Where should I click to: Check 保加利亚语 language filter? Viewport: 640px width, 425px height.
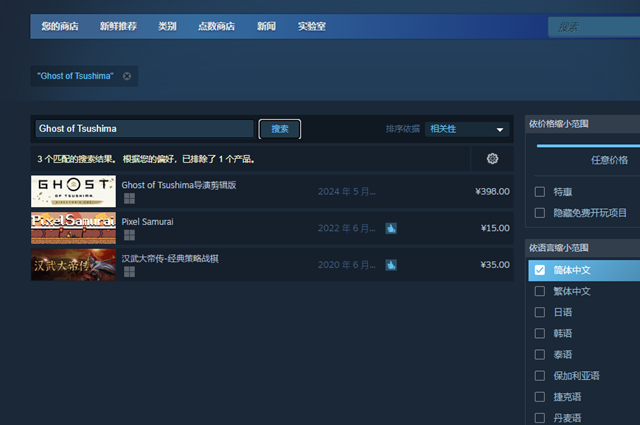click(x=540, y=376)
